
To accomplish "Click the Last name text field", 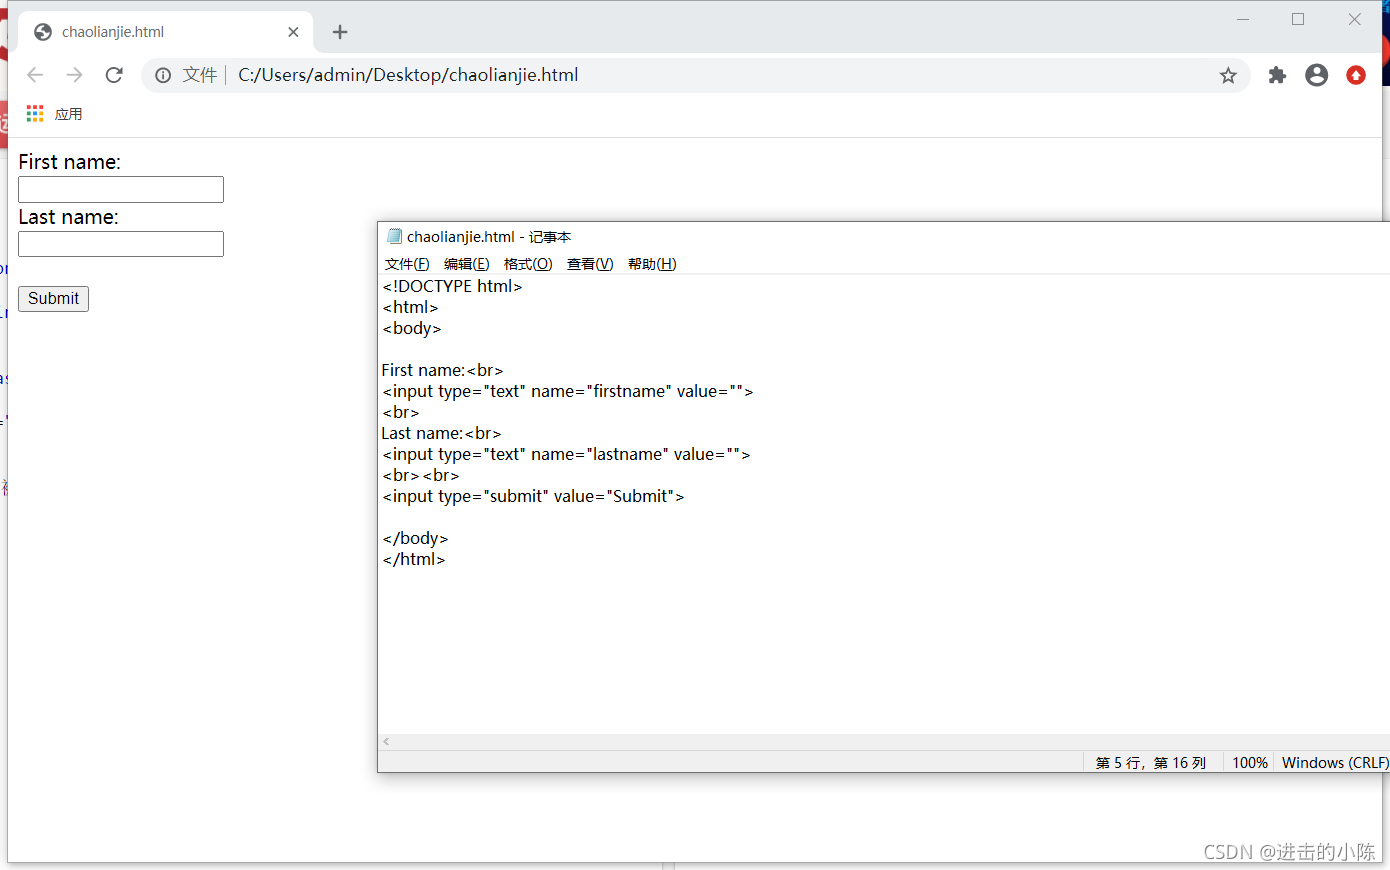I will 121,244.
